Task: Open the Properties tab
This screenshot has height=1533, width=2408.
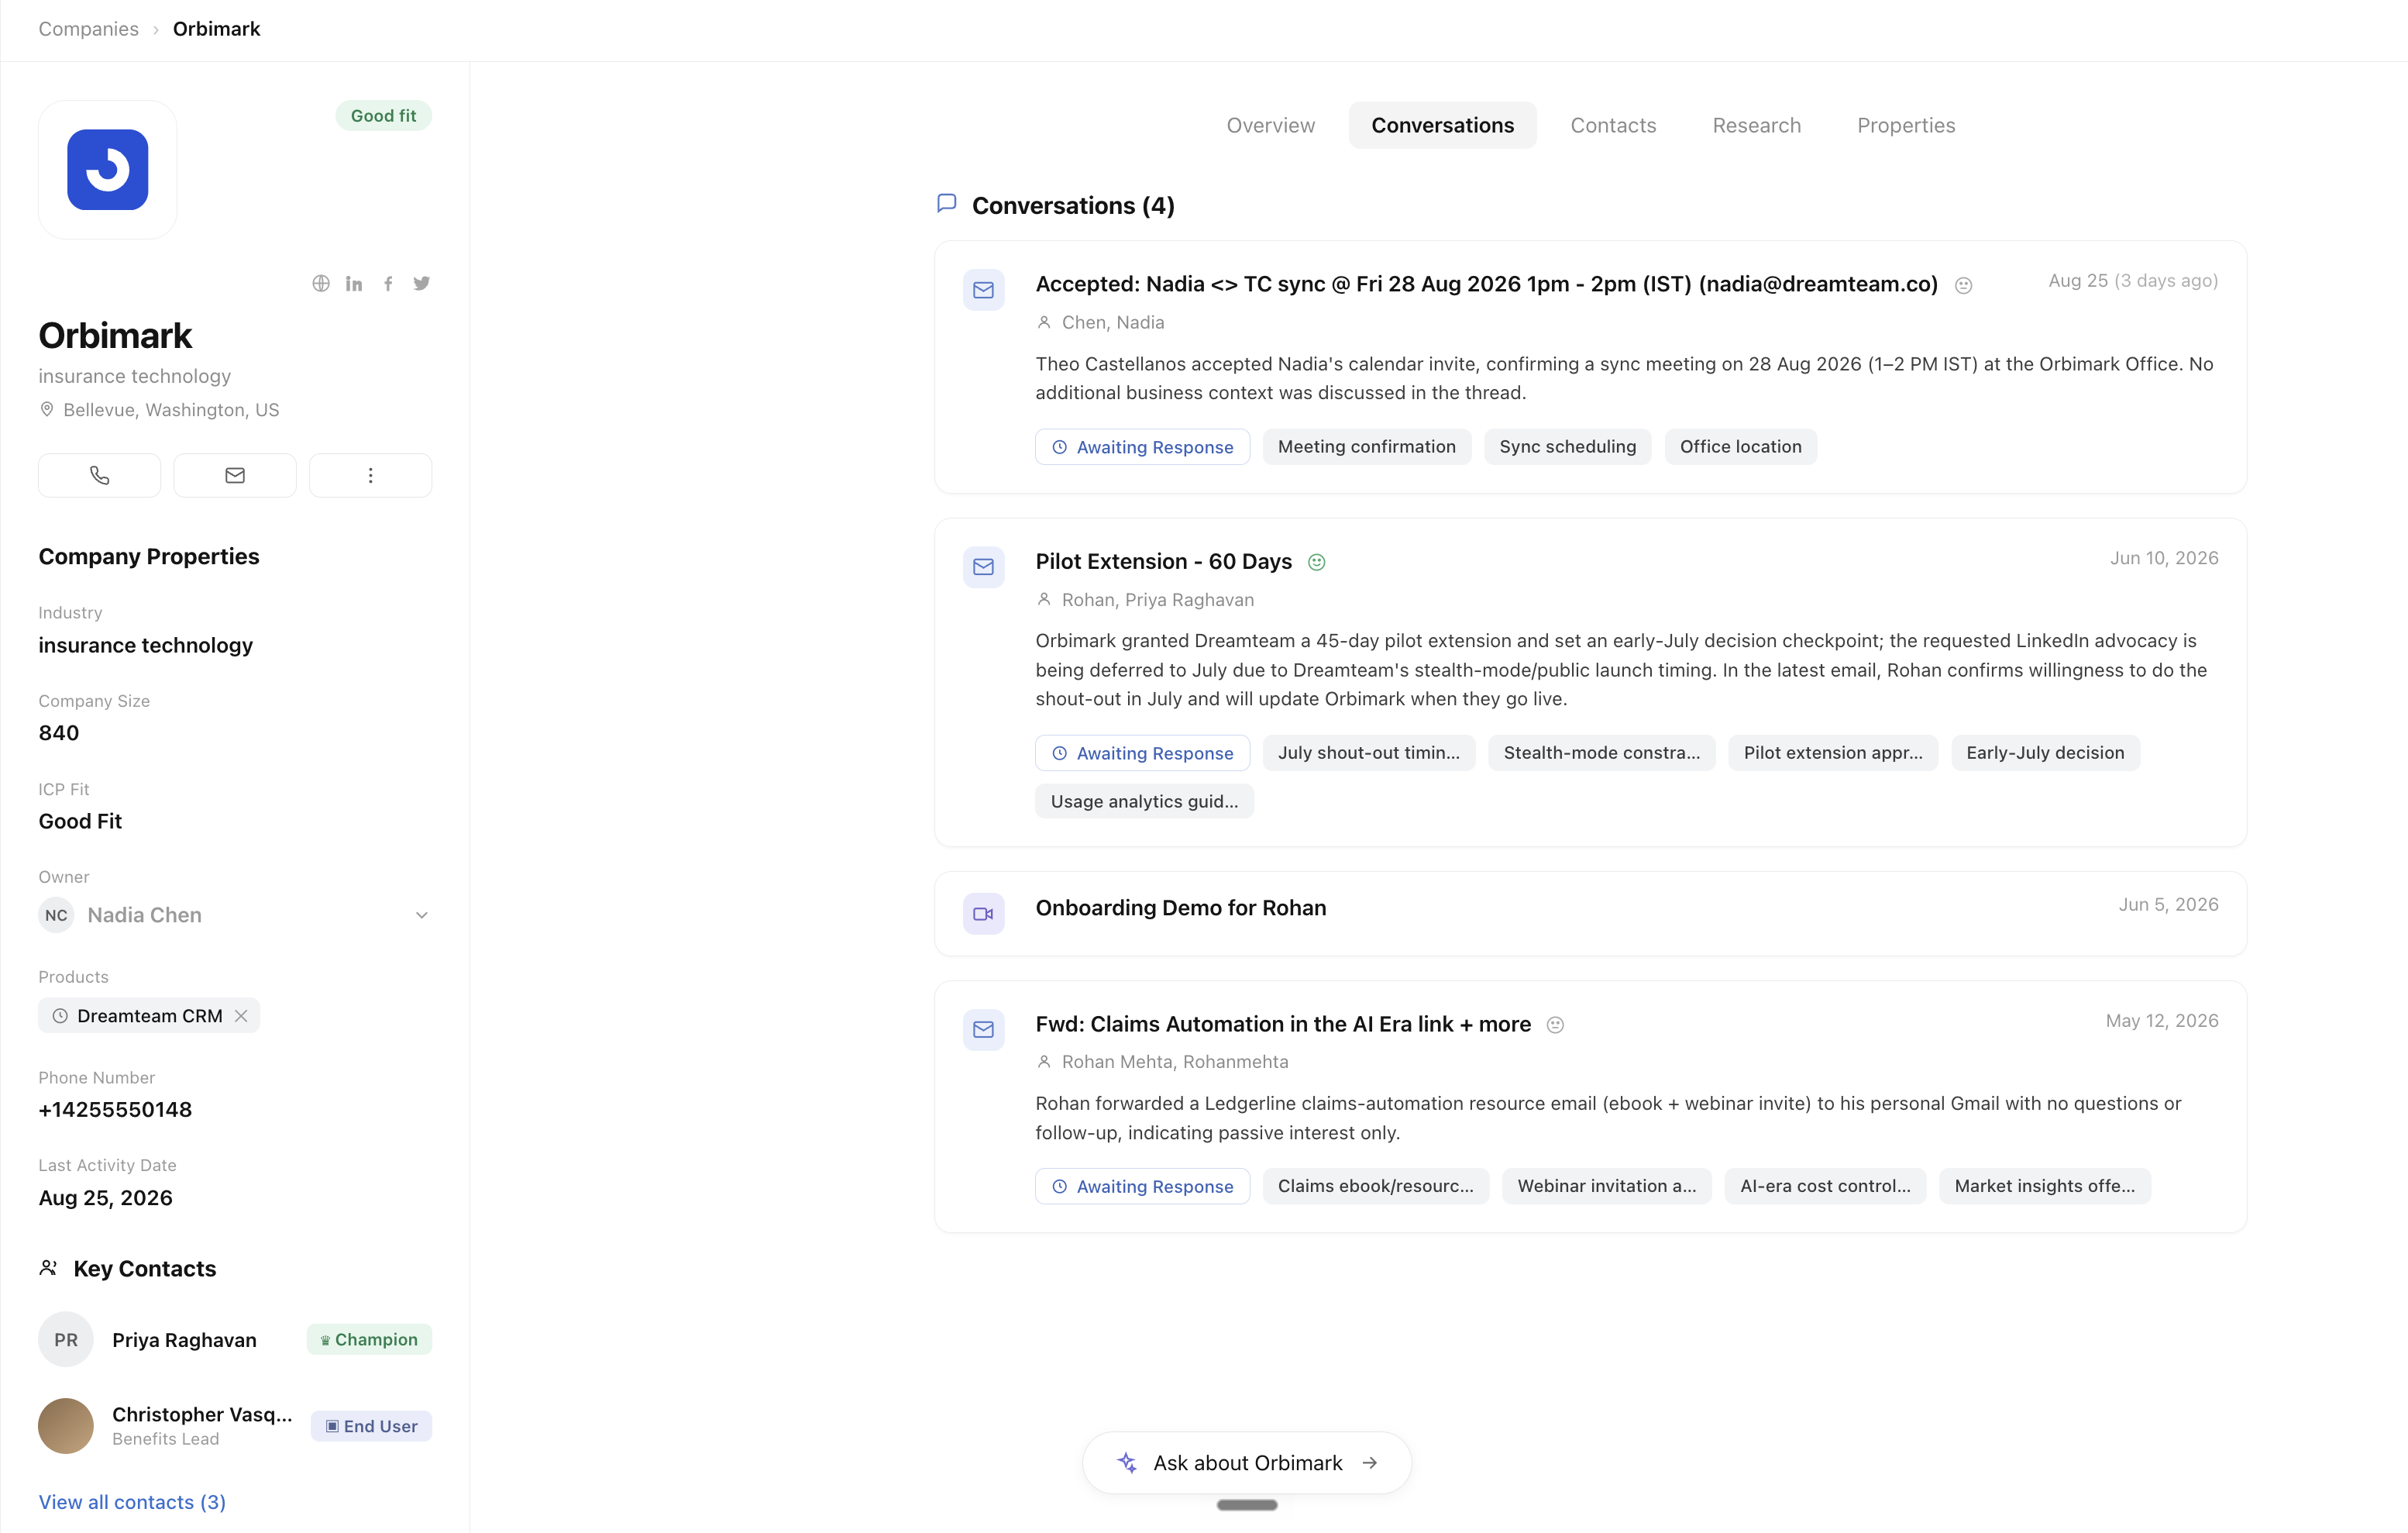Action: coord(1906,125)
